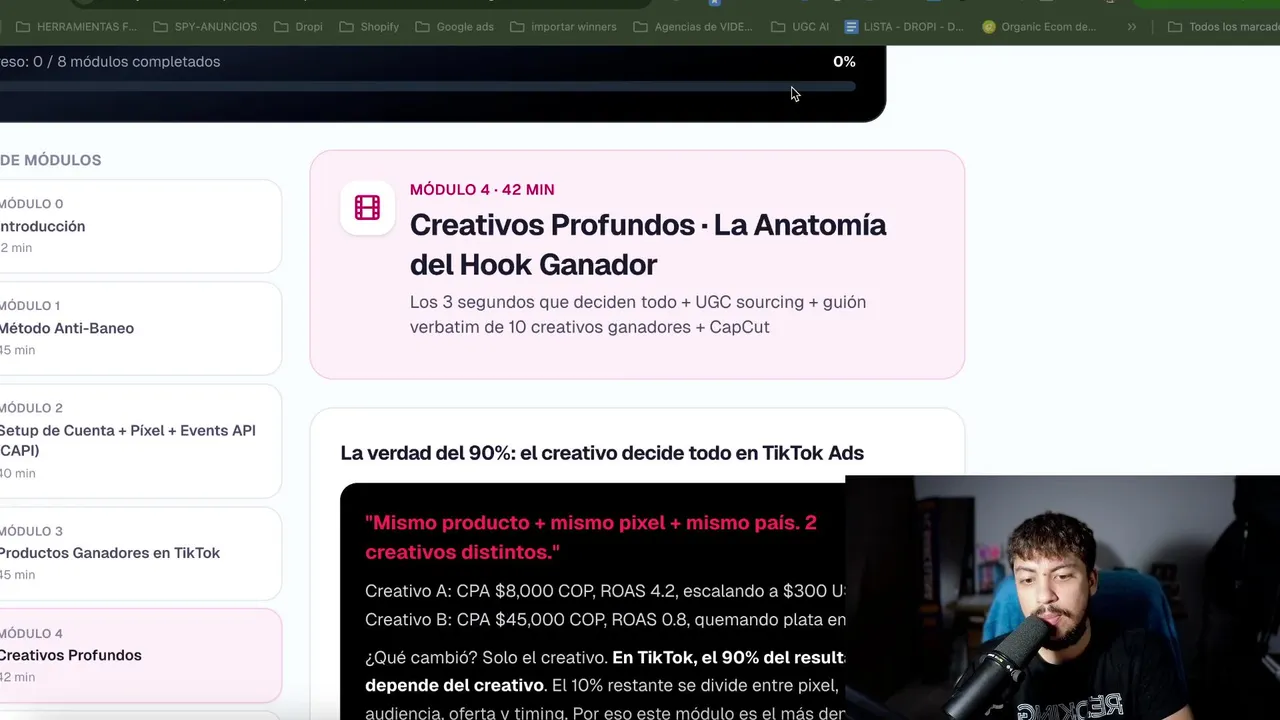1280x720 pixels.
Task: Click the 0% progress label
Action: coord(844,62)
